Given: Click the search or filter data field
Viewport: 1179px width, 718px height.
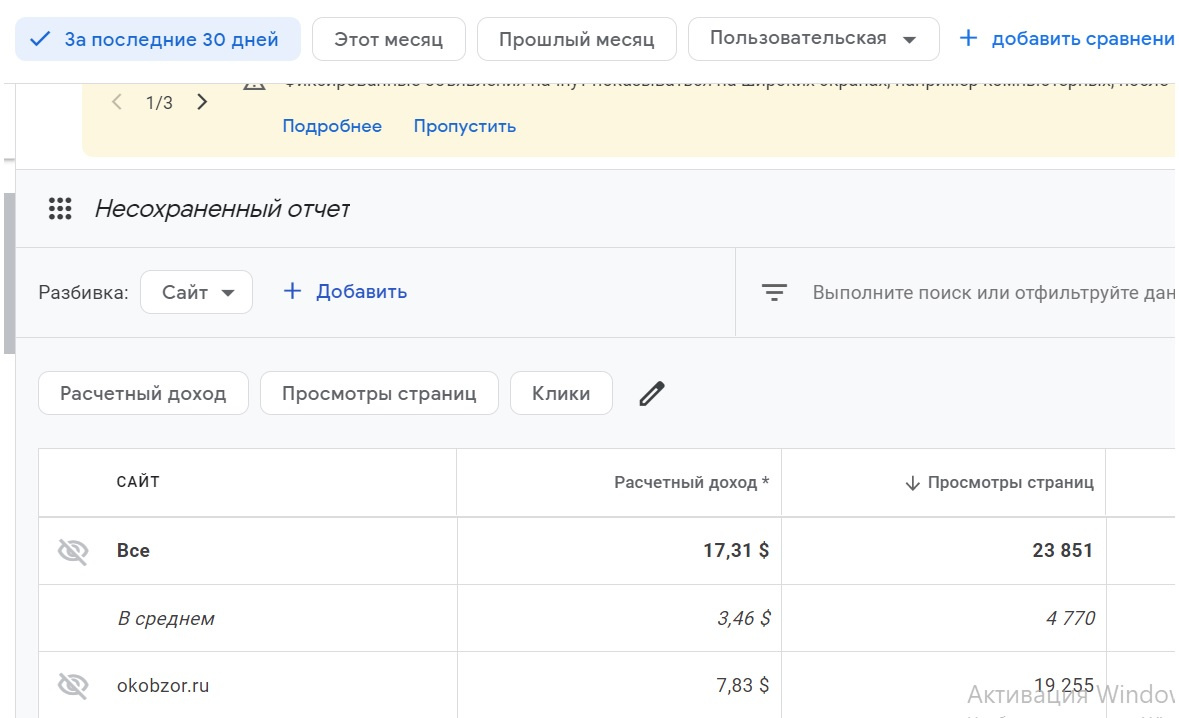Looking at the screenshot, I should 990,293.
